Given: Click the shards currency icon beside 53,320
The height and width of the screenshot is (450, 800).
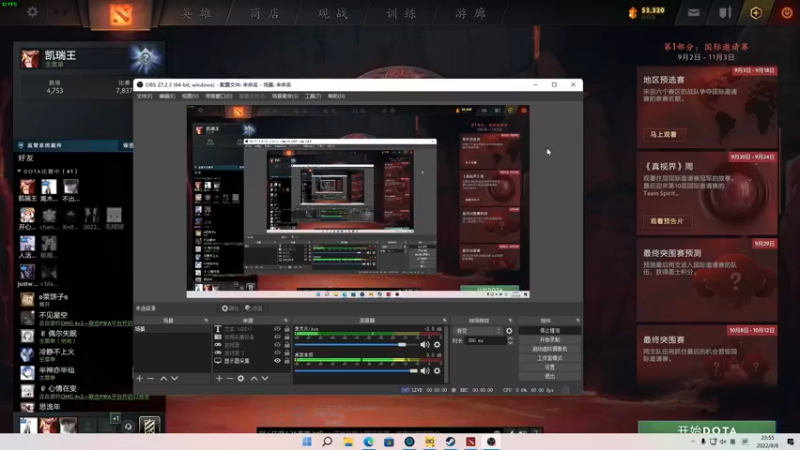Looking at the screenshot, I should (x=633, y=12).
